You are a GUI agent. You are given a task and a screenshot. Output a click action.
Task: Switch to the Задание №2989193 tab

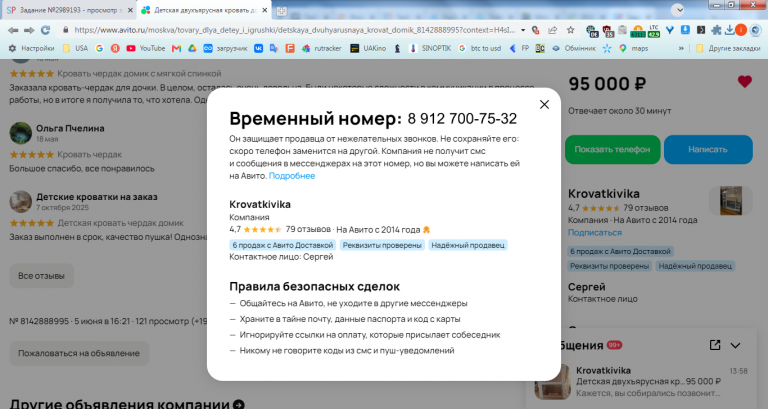pos(69,10)
